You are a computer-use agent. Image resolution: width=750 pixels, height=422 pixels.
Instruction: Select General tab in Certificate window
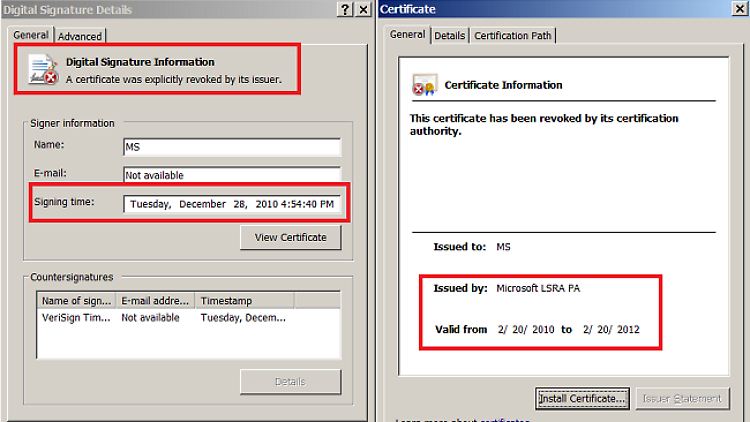(x=407, y=34)
